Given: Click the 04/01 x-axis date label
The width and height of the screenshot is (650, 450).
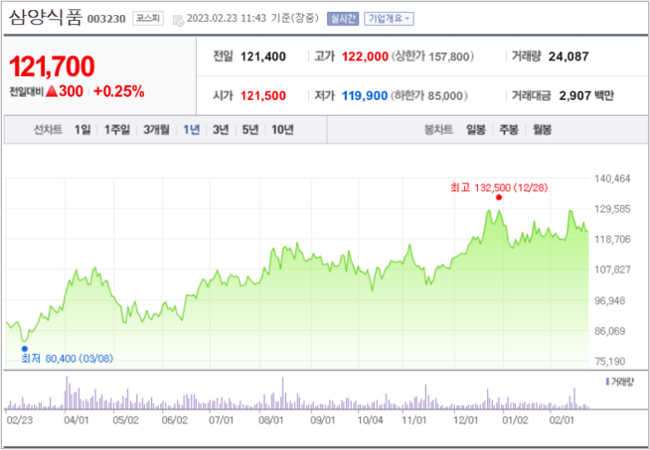Looking at the screenshot, I should point(77,420).
